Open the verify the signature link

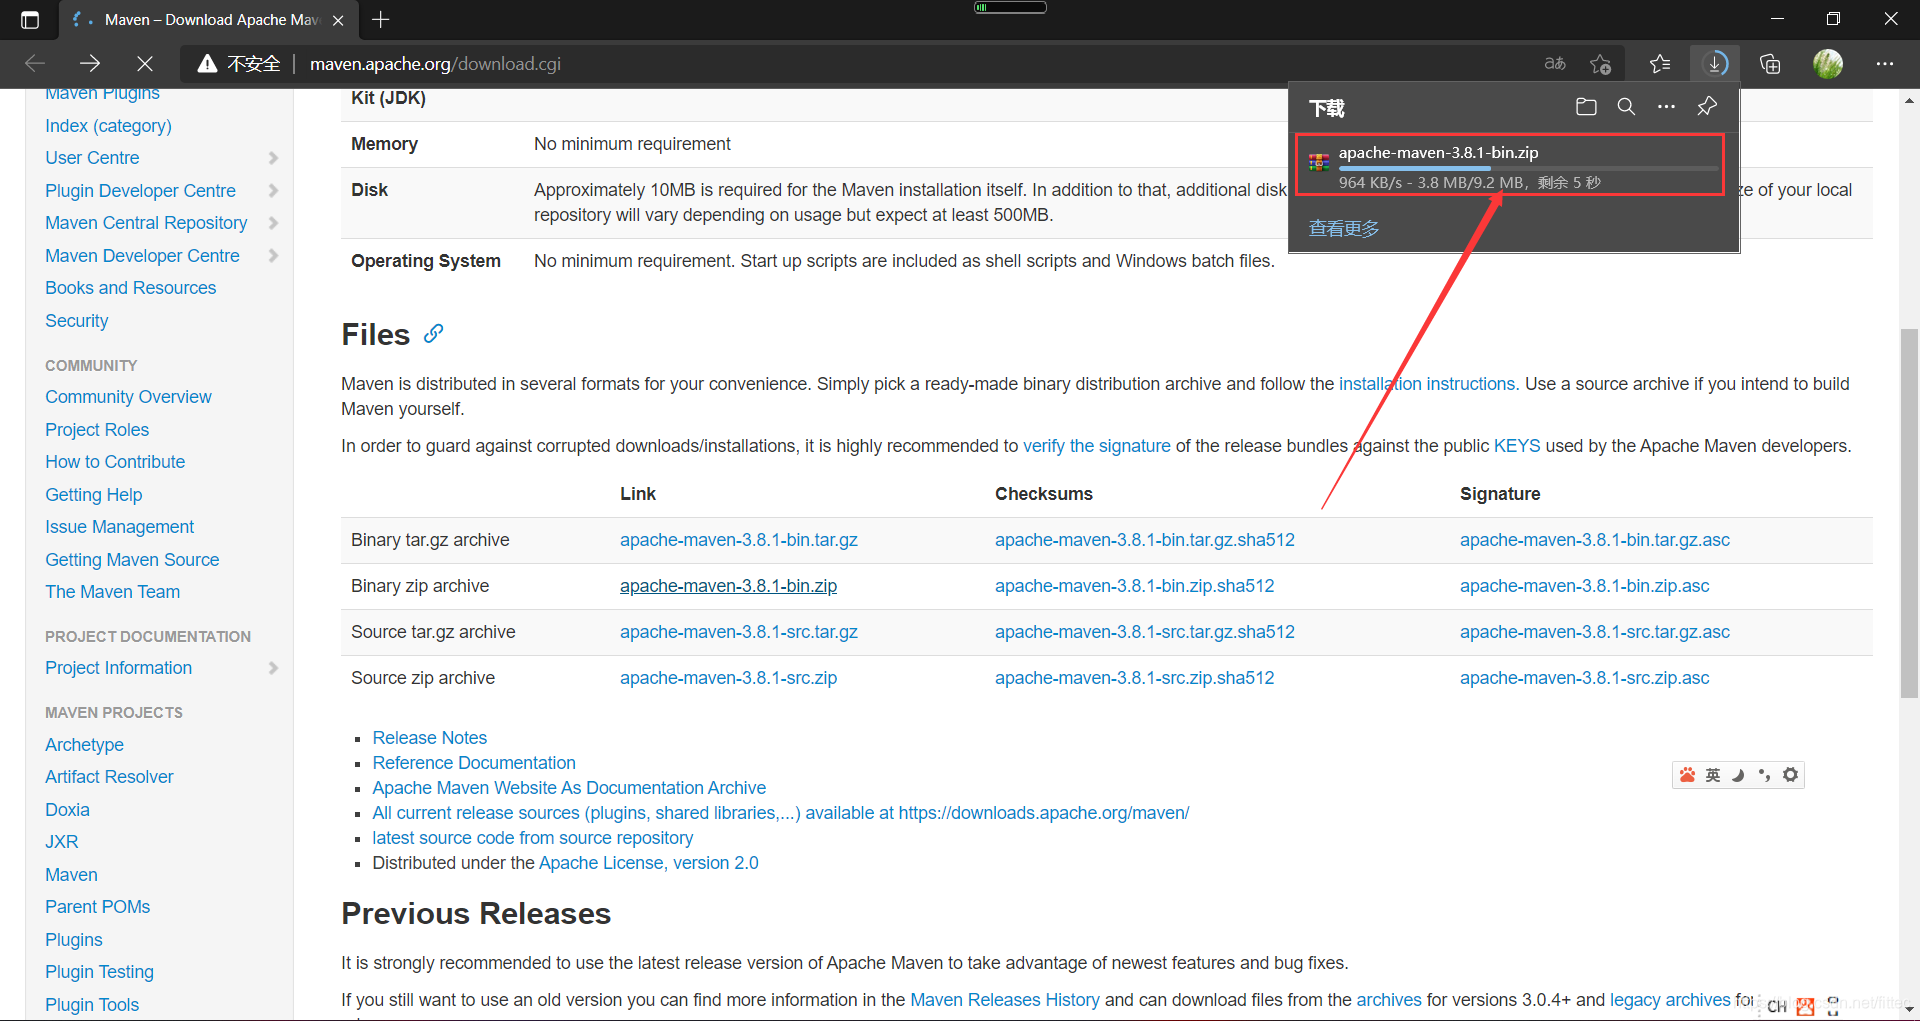click(1096, 446)
